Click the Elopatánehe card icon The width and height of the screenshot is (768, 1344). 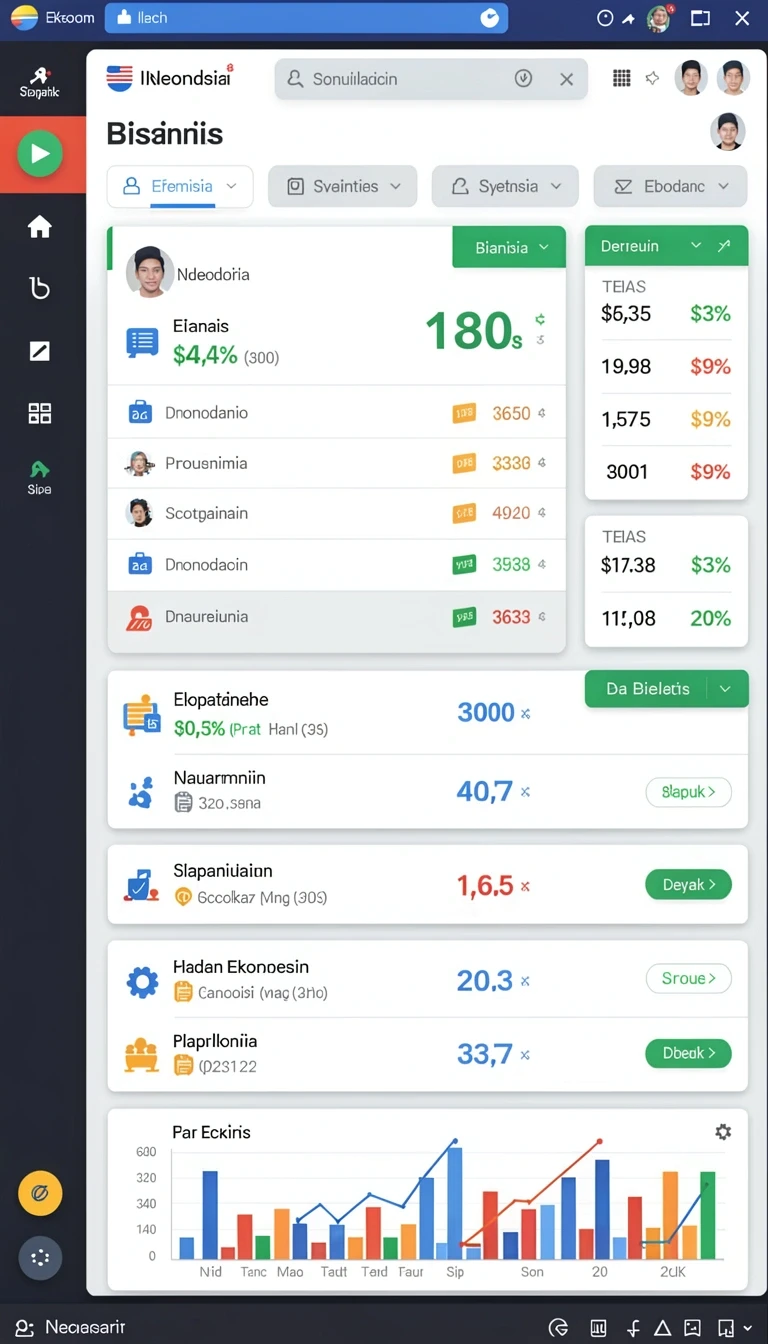(x=141, y=715)
